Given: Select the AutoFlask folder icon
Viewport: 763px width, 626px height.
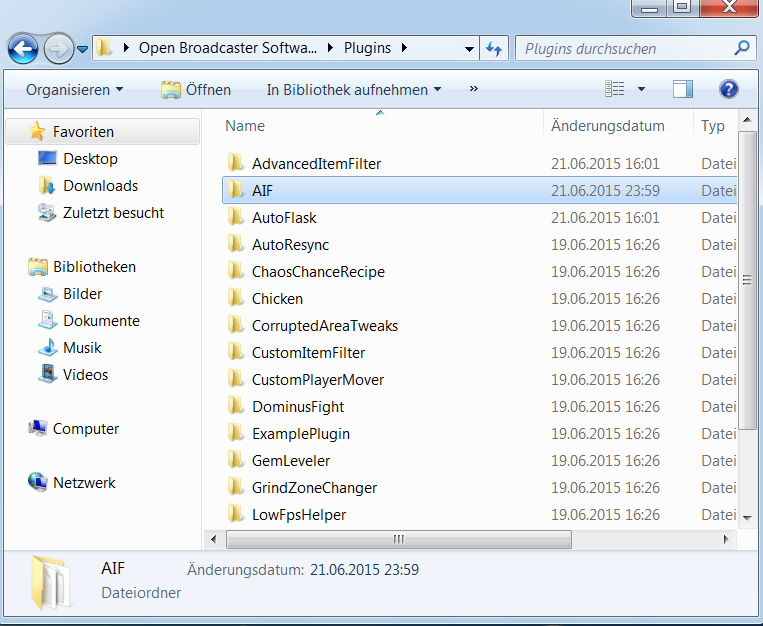Looking at the screenshot, I should tap(236, 217).
